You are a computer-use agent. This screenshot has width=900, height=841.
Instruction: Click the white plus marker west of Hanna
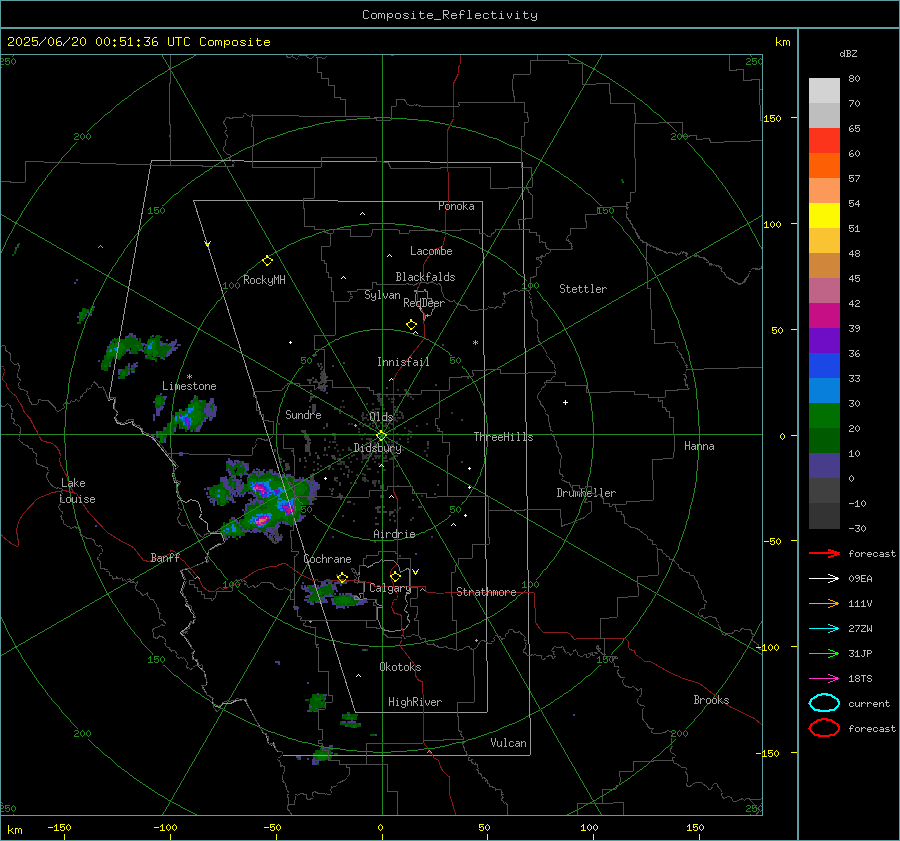click(565, 402)
